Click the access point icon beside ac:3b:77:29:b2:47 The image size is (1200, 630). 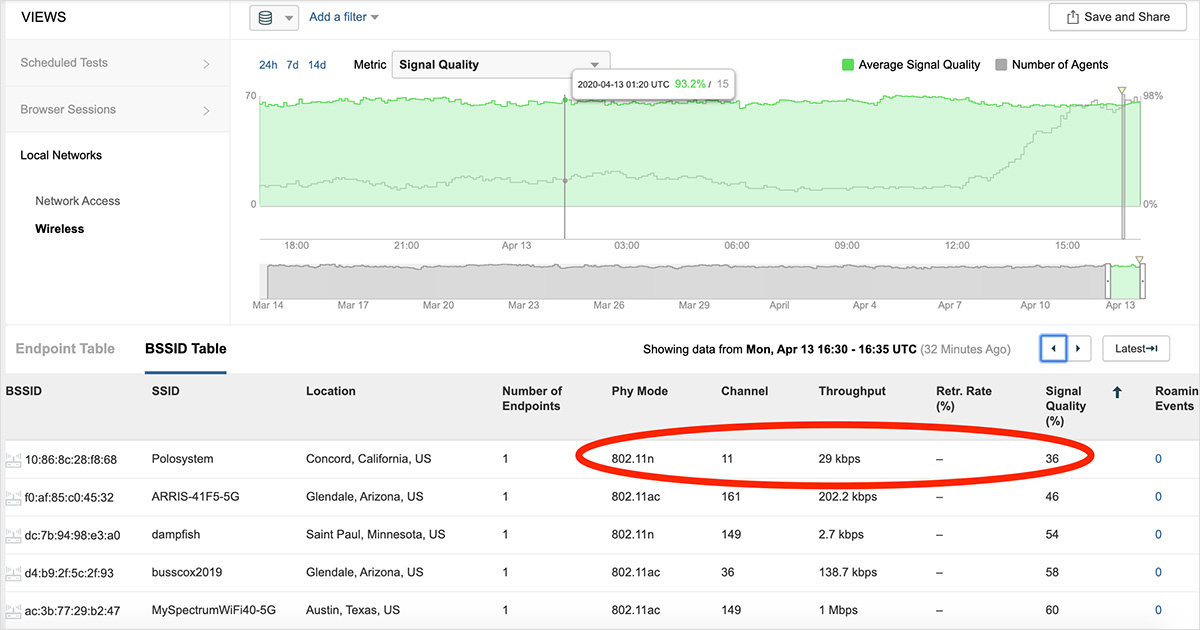point(14,610)
